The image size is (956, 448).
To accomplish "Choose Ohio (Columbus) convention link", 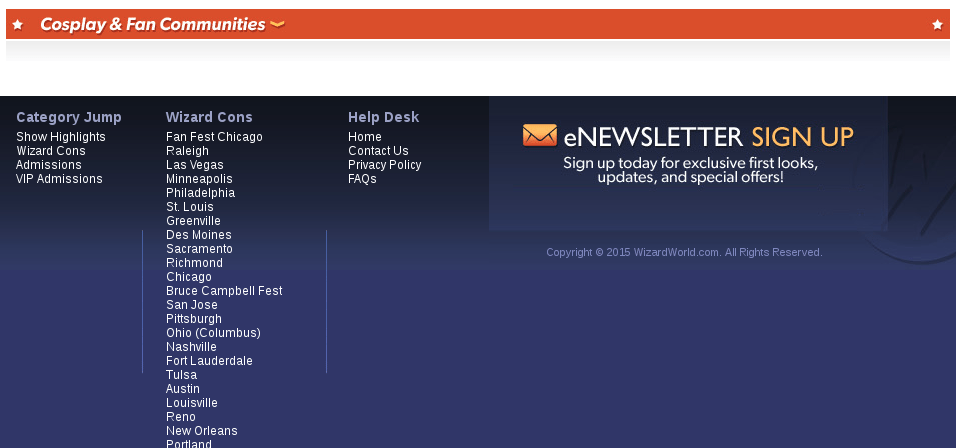I will click(213, 333).
